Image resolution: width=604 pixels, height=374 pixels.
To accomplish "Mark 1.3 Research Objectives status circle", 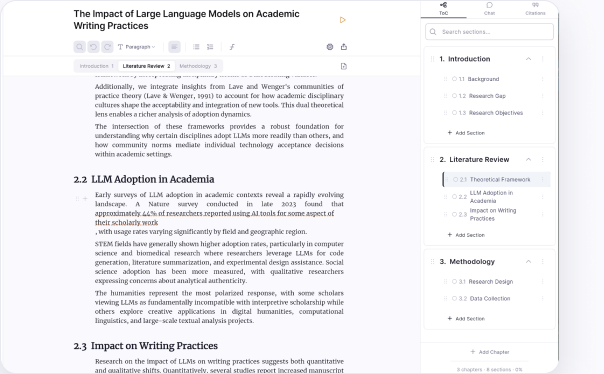I will tap(455, 113).
